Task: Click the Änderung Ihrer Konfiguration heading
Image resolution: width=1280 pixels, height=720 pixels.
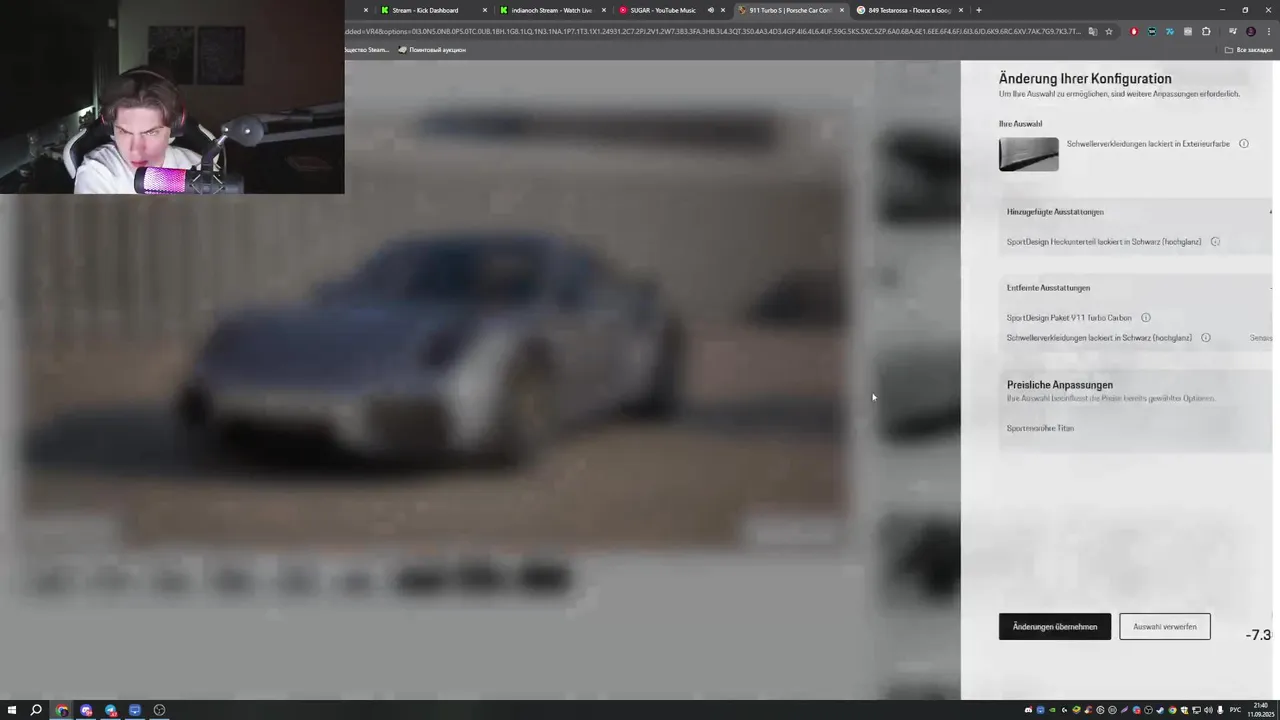Action: [1085, 79]
